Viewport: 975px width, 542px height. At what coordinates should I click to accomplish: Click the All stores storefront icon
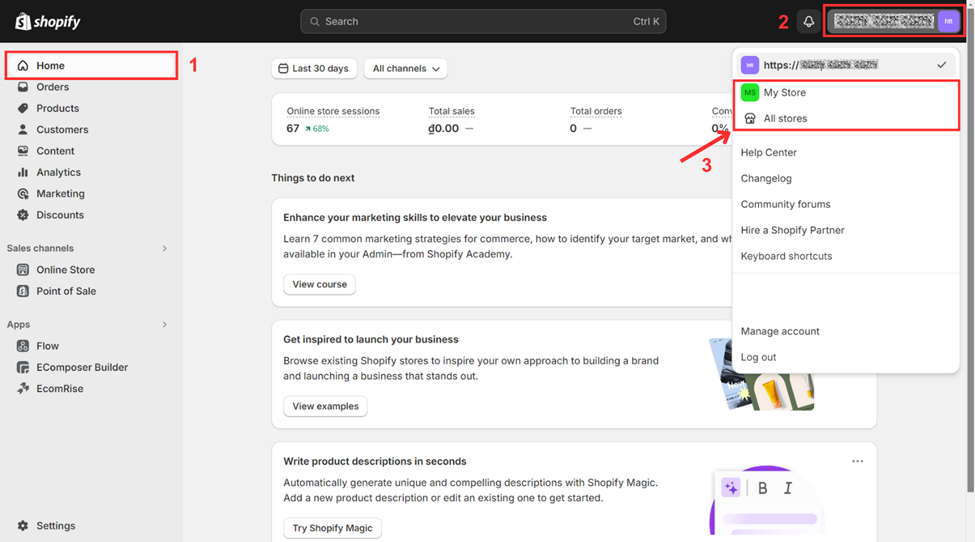coord(750,118)
